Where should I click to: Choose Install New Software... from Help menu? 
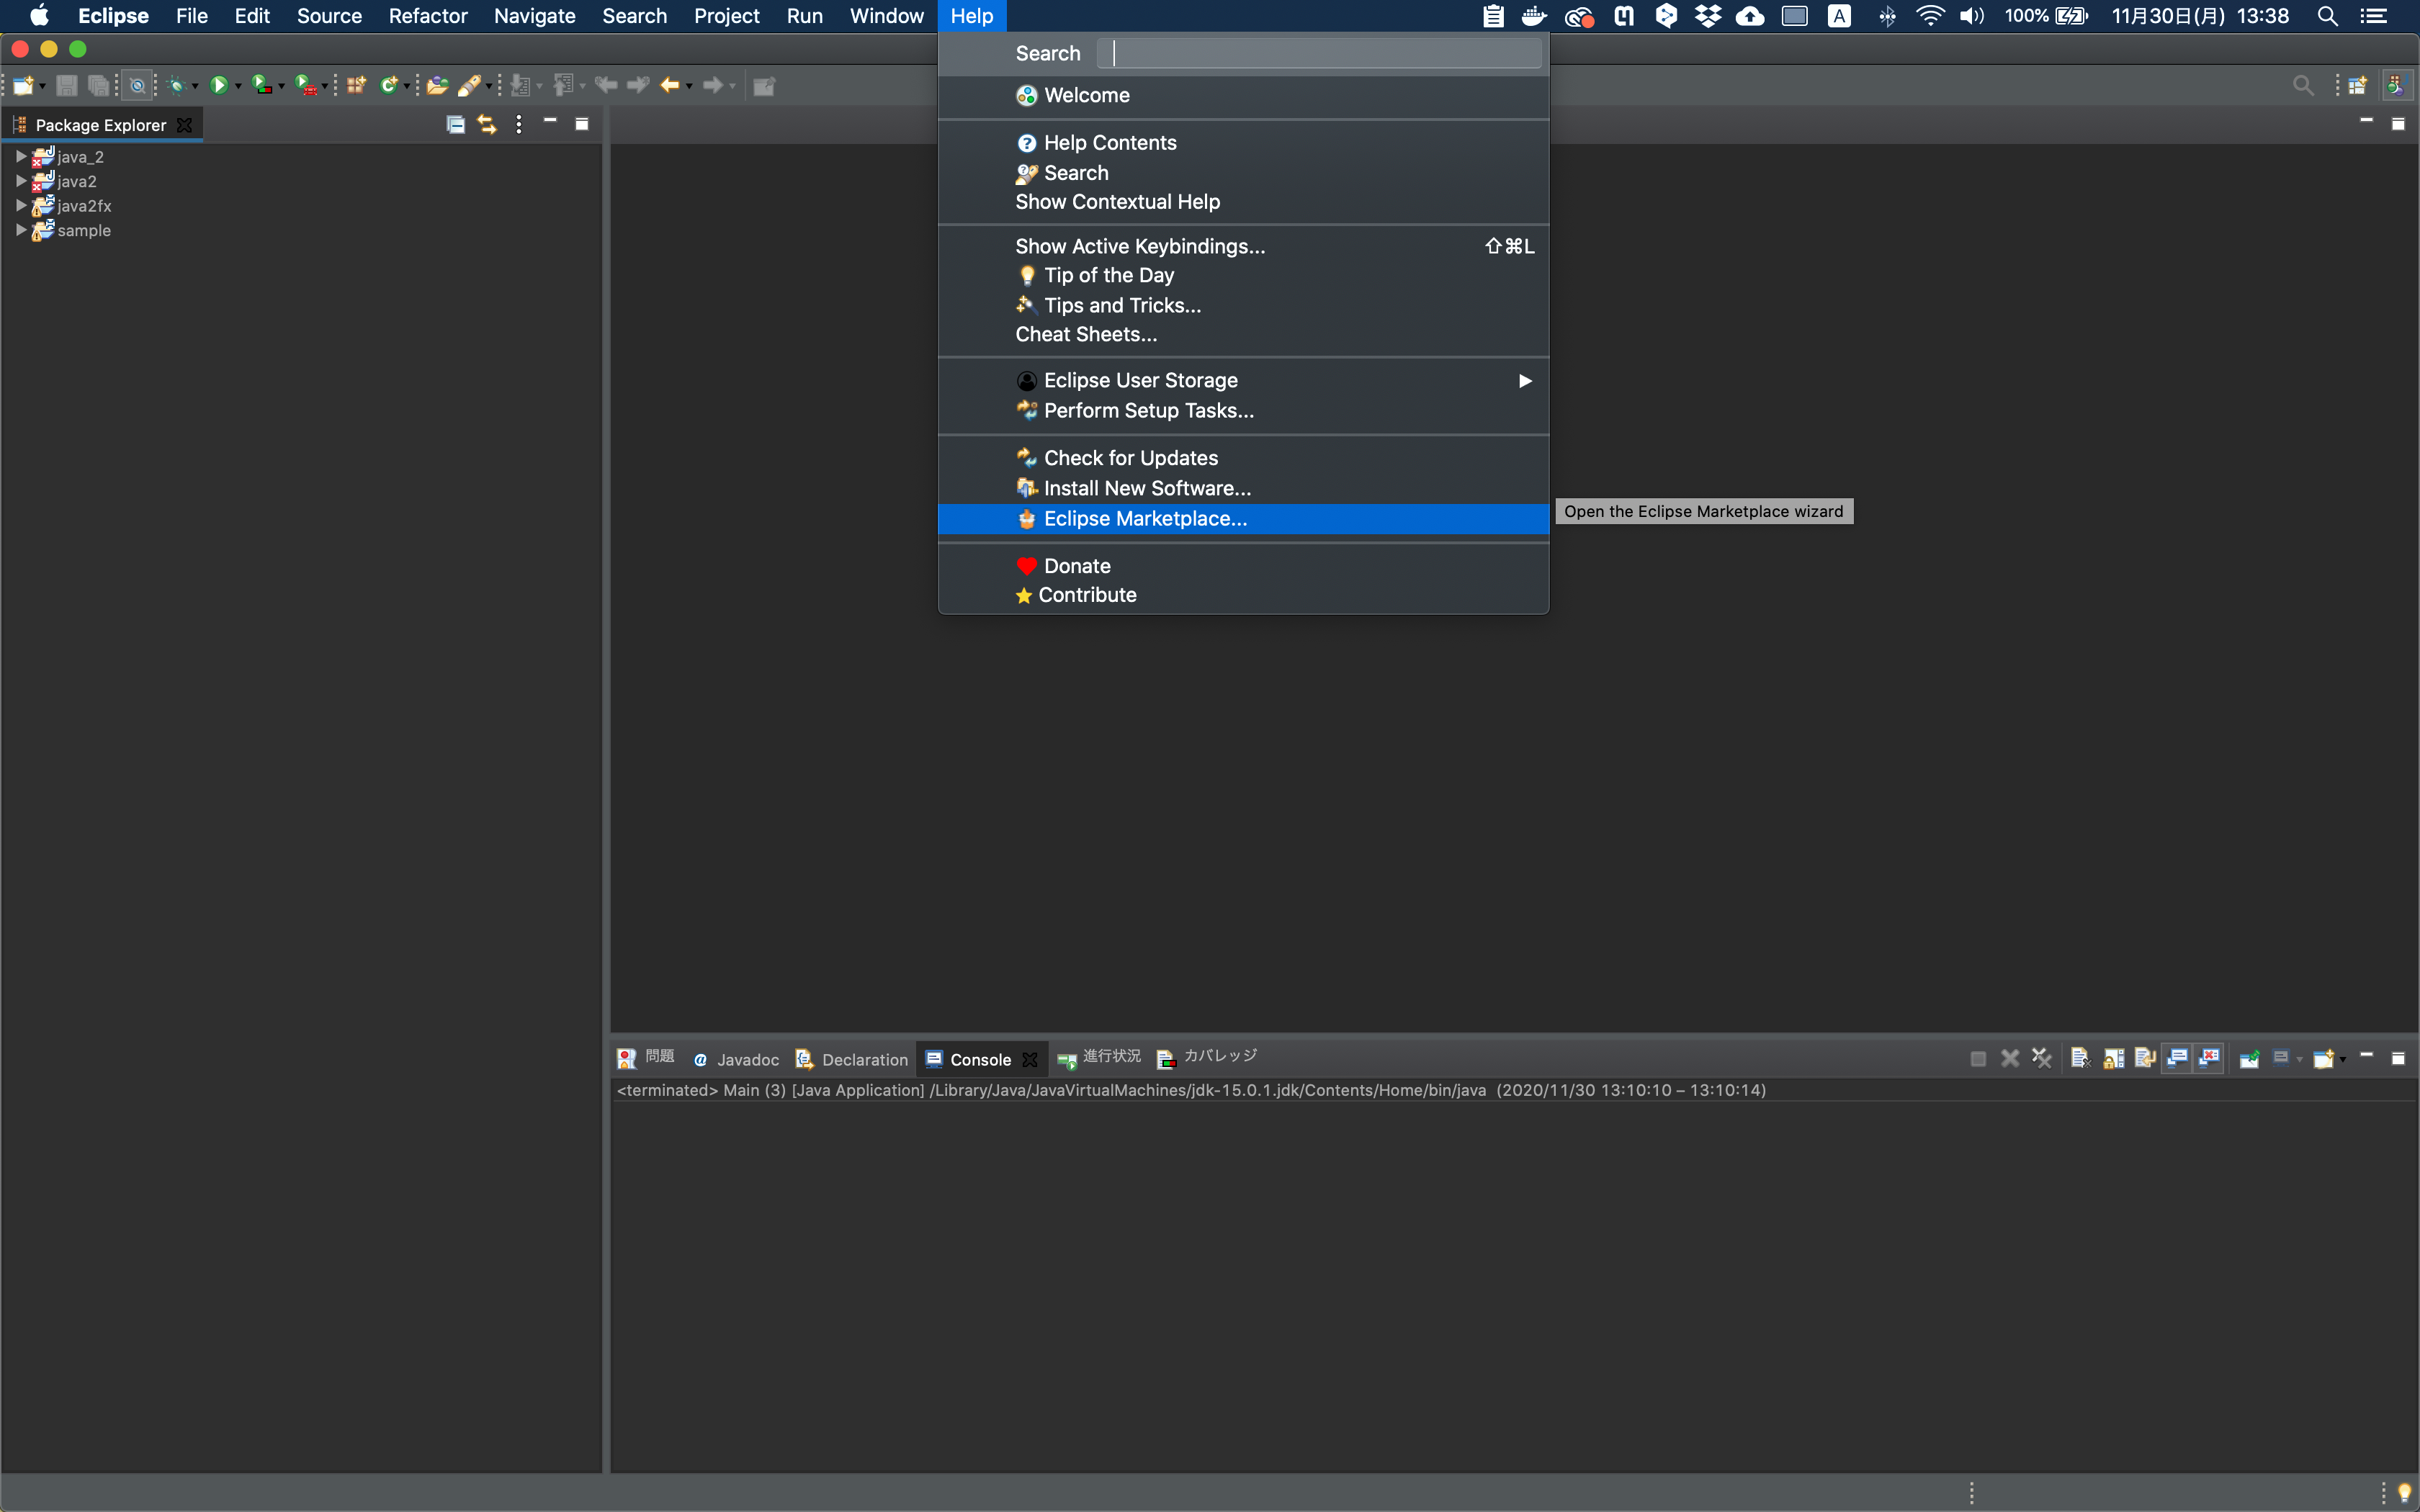(x=1147, y=489)
